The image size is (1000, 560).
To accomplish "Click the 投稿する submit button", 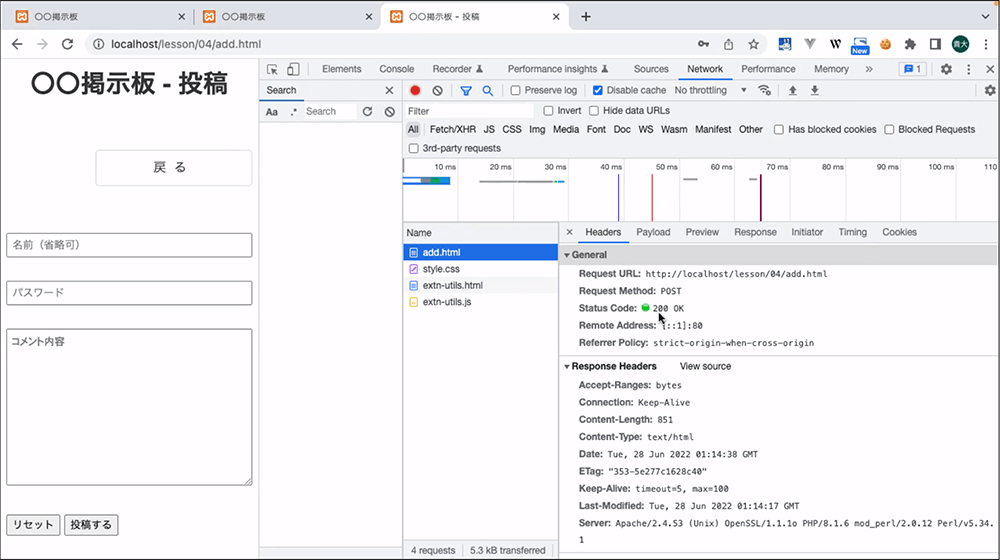I will (x=91, y=525).
